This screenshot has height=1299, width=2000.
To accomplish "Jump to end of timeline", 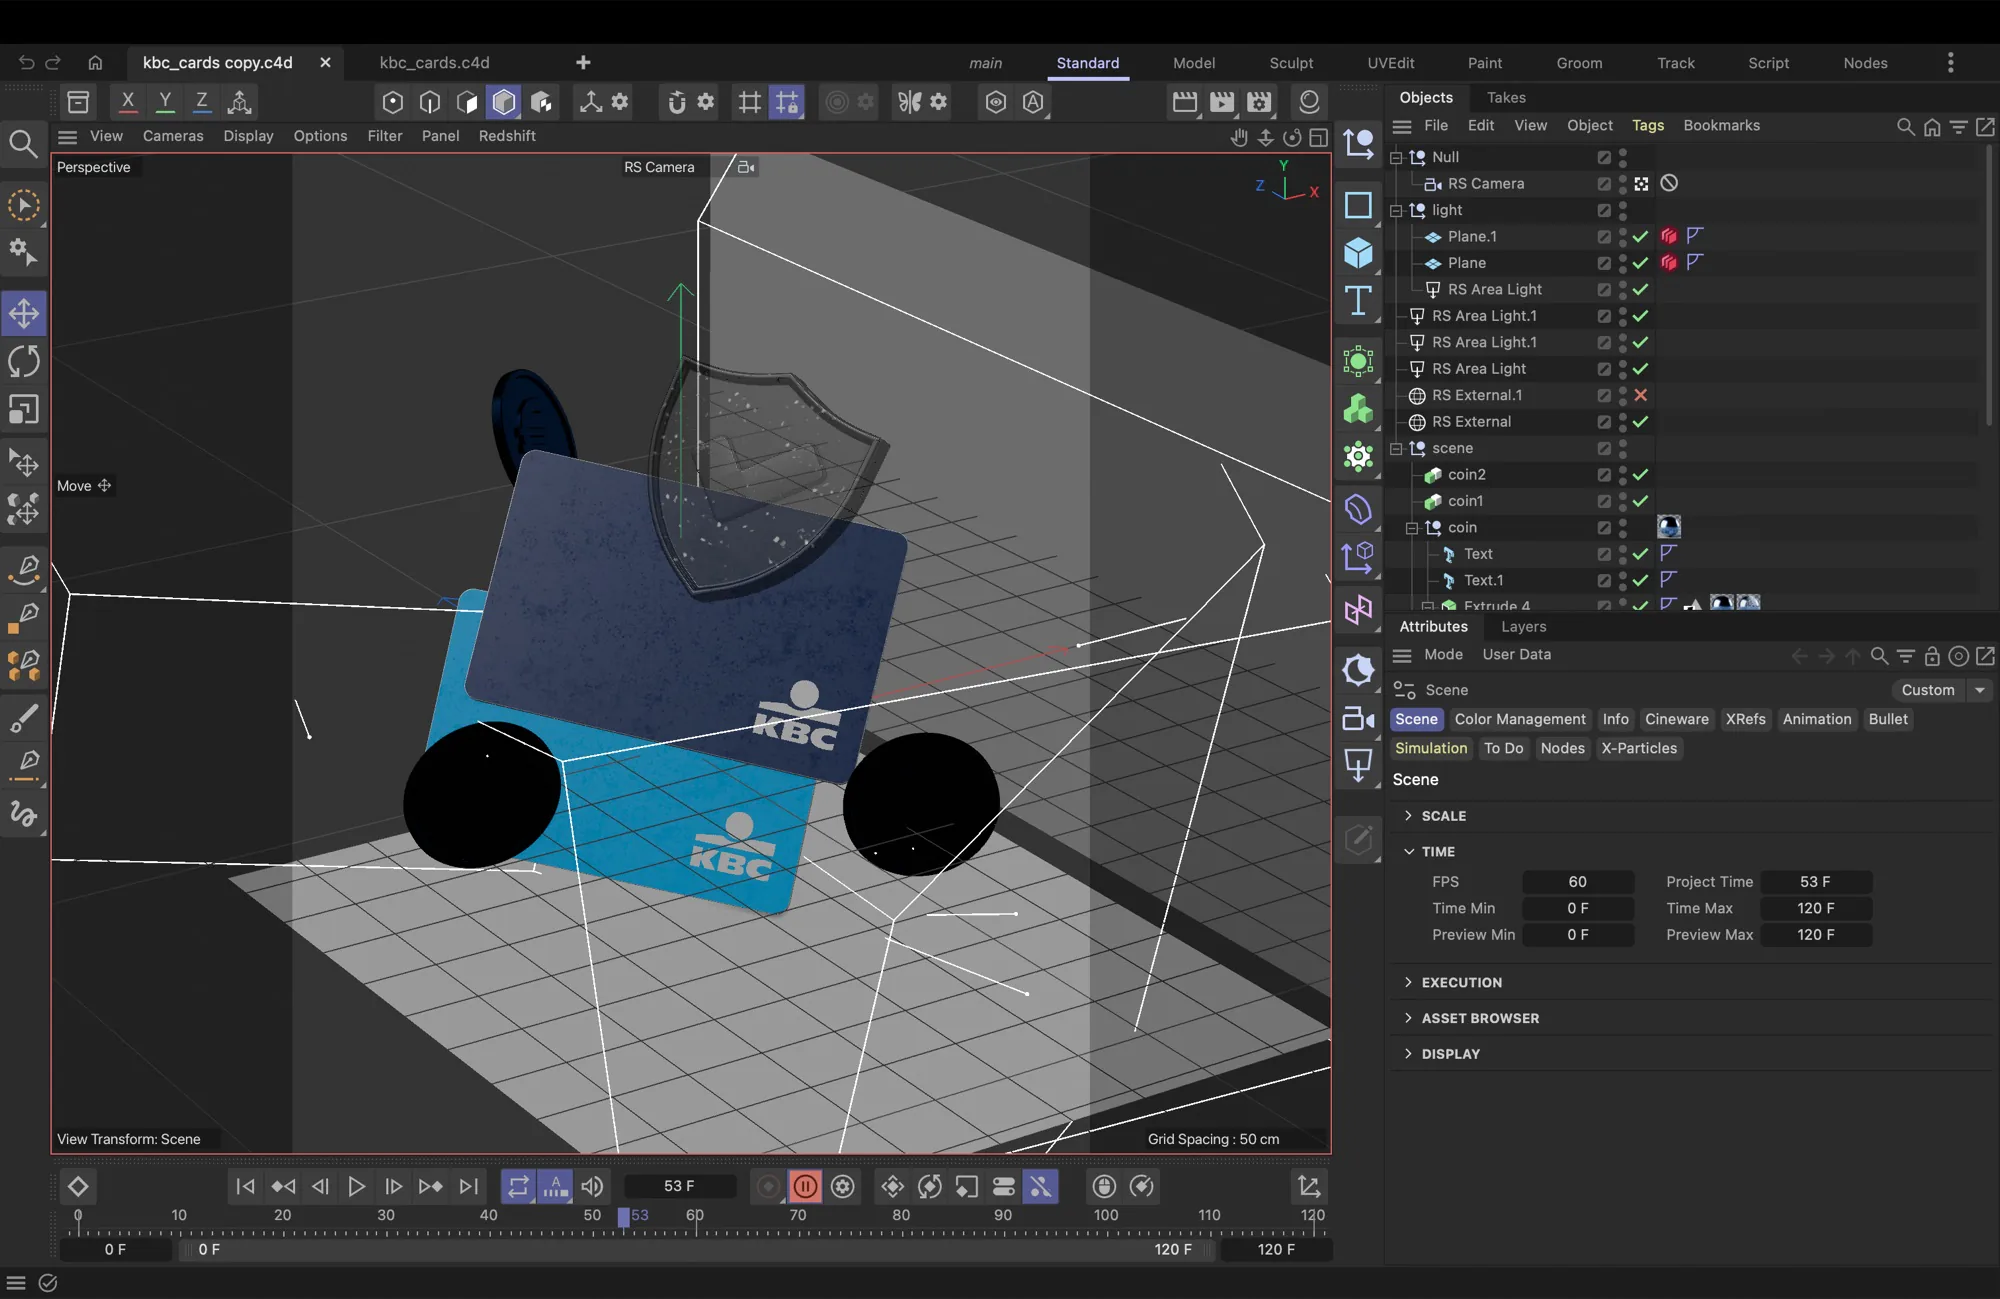I will (468, 1186).
